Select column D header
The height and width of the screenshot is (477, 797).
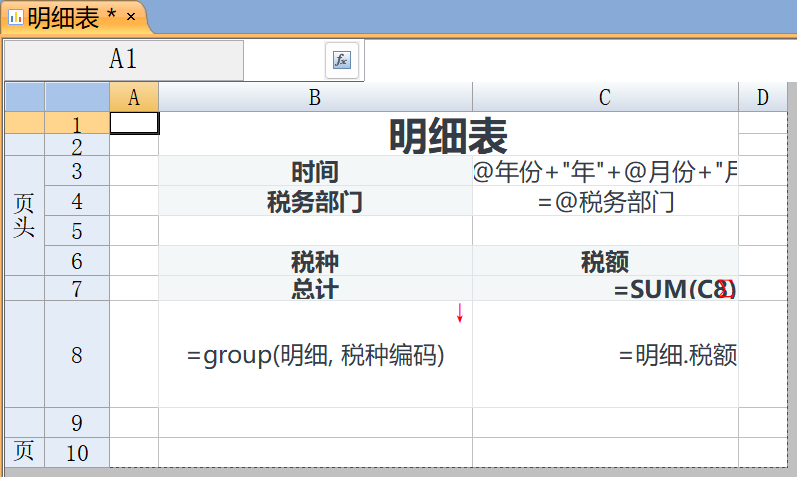[x=763, y=97]
